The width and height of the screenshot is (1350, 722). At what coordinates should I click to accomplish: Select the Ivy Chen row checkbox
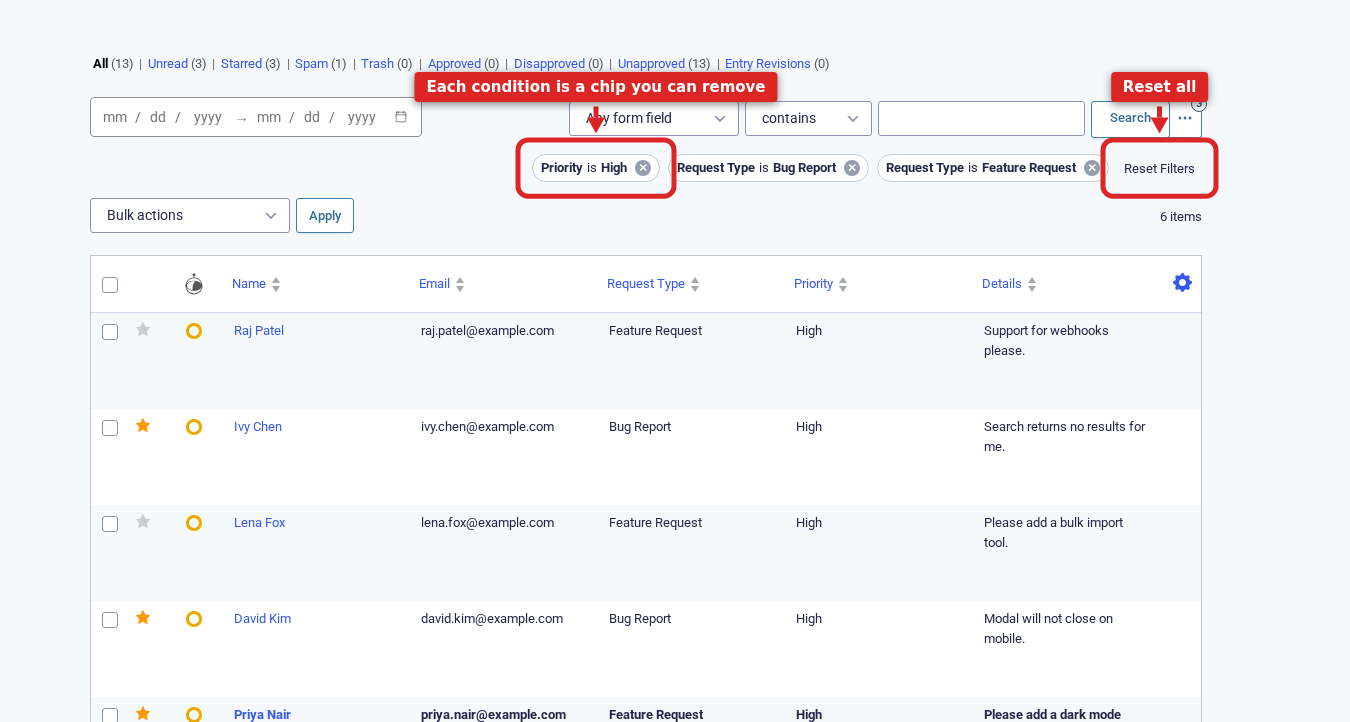pos(110,428)
